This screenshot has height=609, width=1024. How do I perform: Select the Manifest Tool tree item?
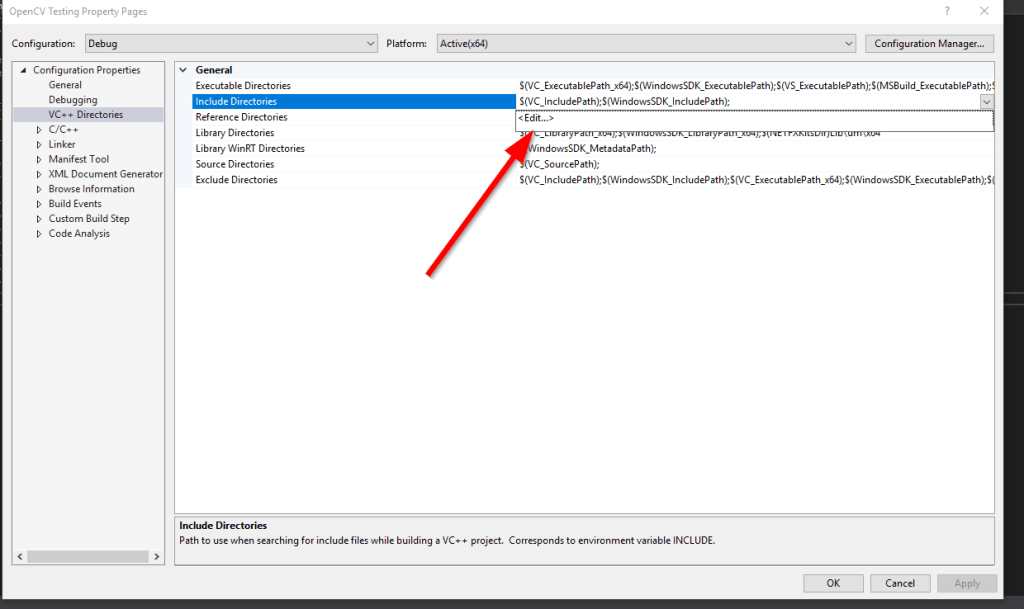pos(78,159)
